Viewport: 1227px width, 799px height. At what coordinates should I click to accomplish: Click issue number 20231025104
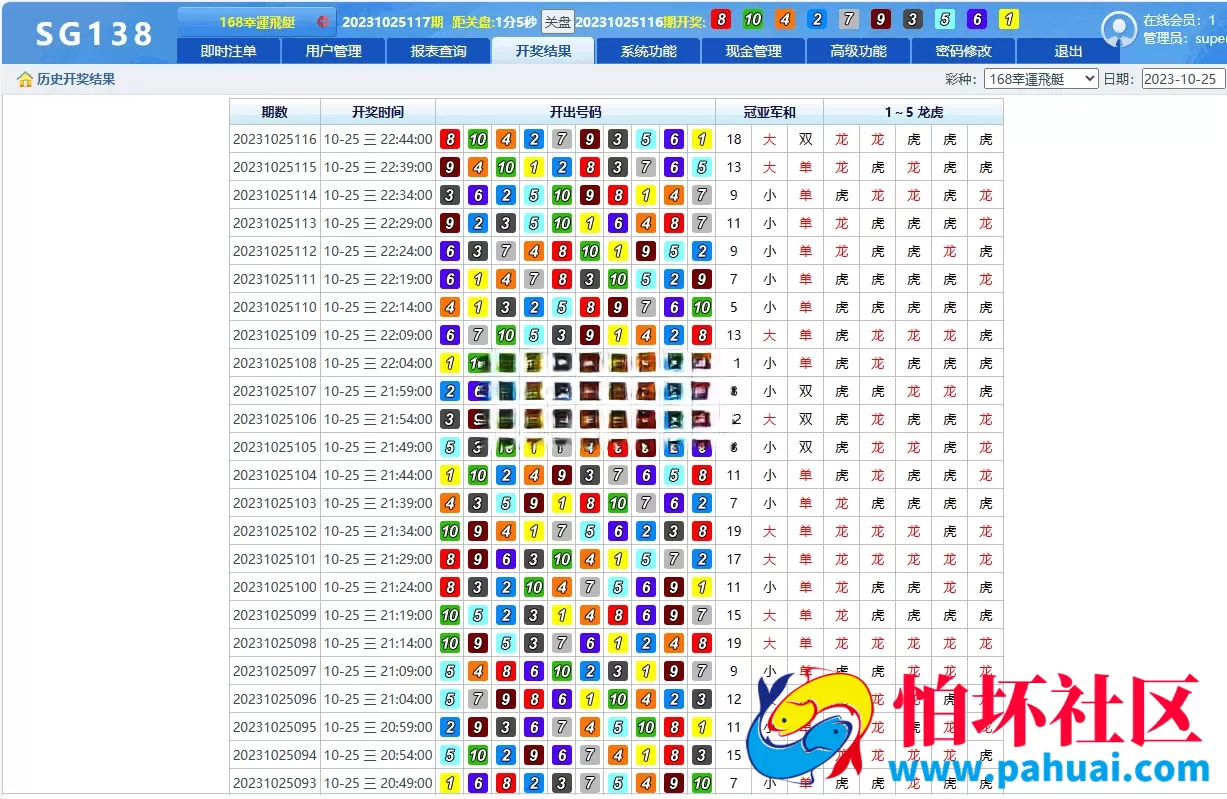[x=275, y=476]
